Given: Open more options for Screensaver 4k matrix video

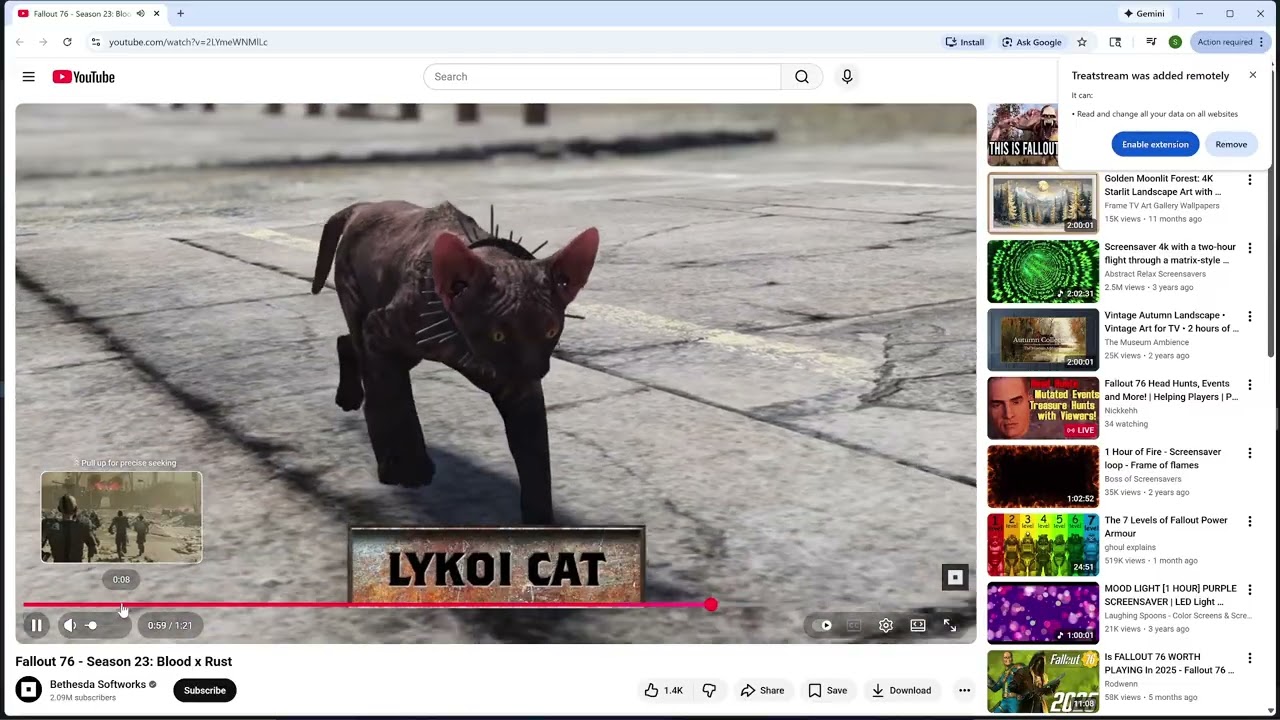Looking at the screenshot, I should click(x=1249, y=248).
